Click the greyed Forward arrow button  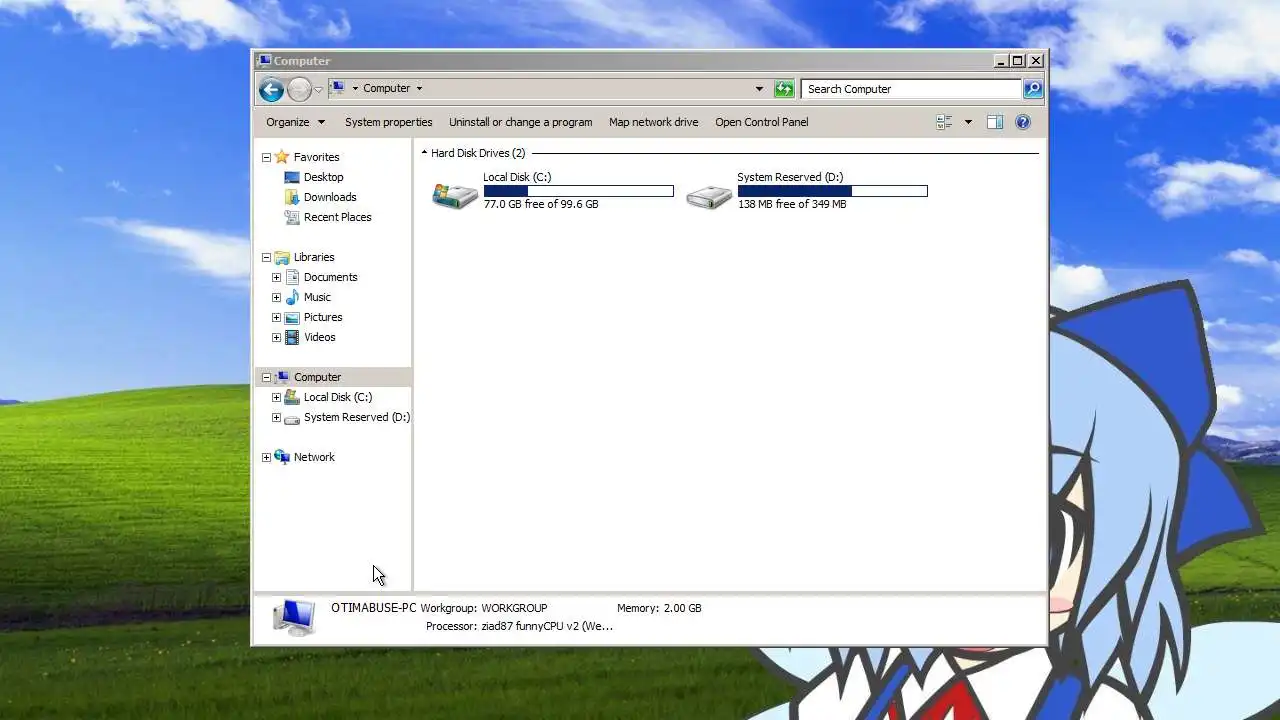pyautogui.click(x=299, y=89)
